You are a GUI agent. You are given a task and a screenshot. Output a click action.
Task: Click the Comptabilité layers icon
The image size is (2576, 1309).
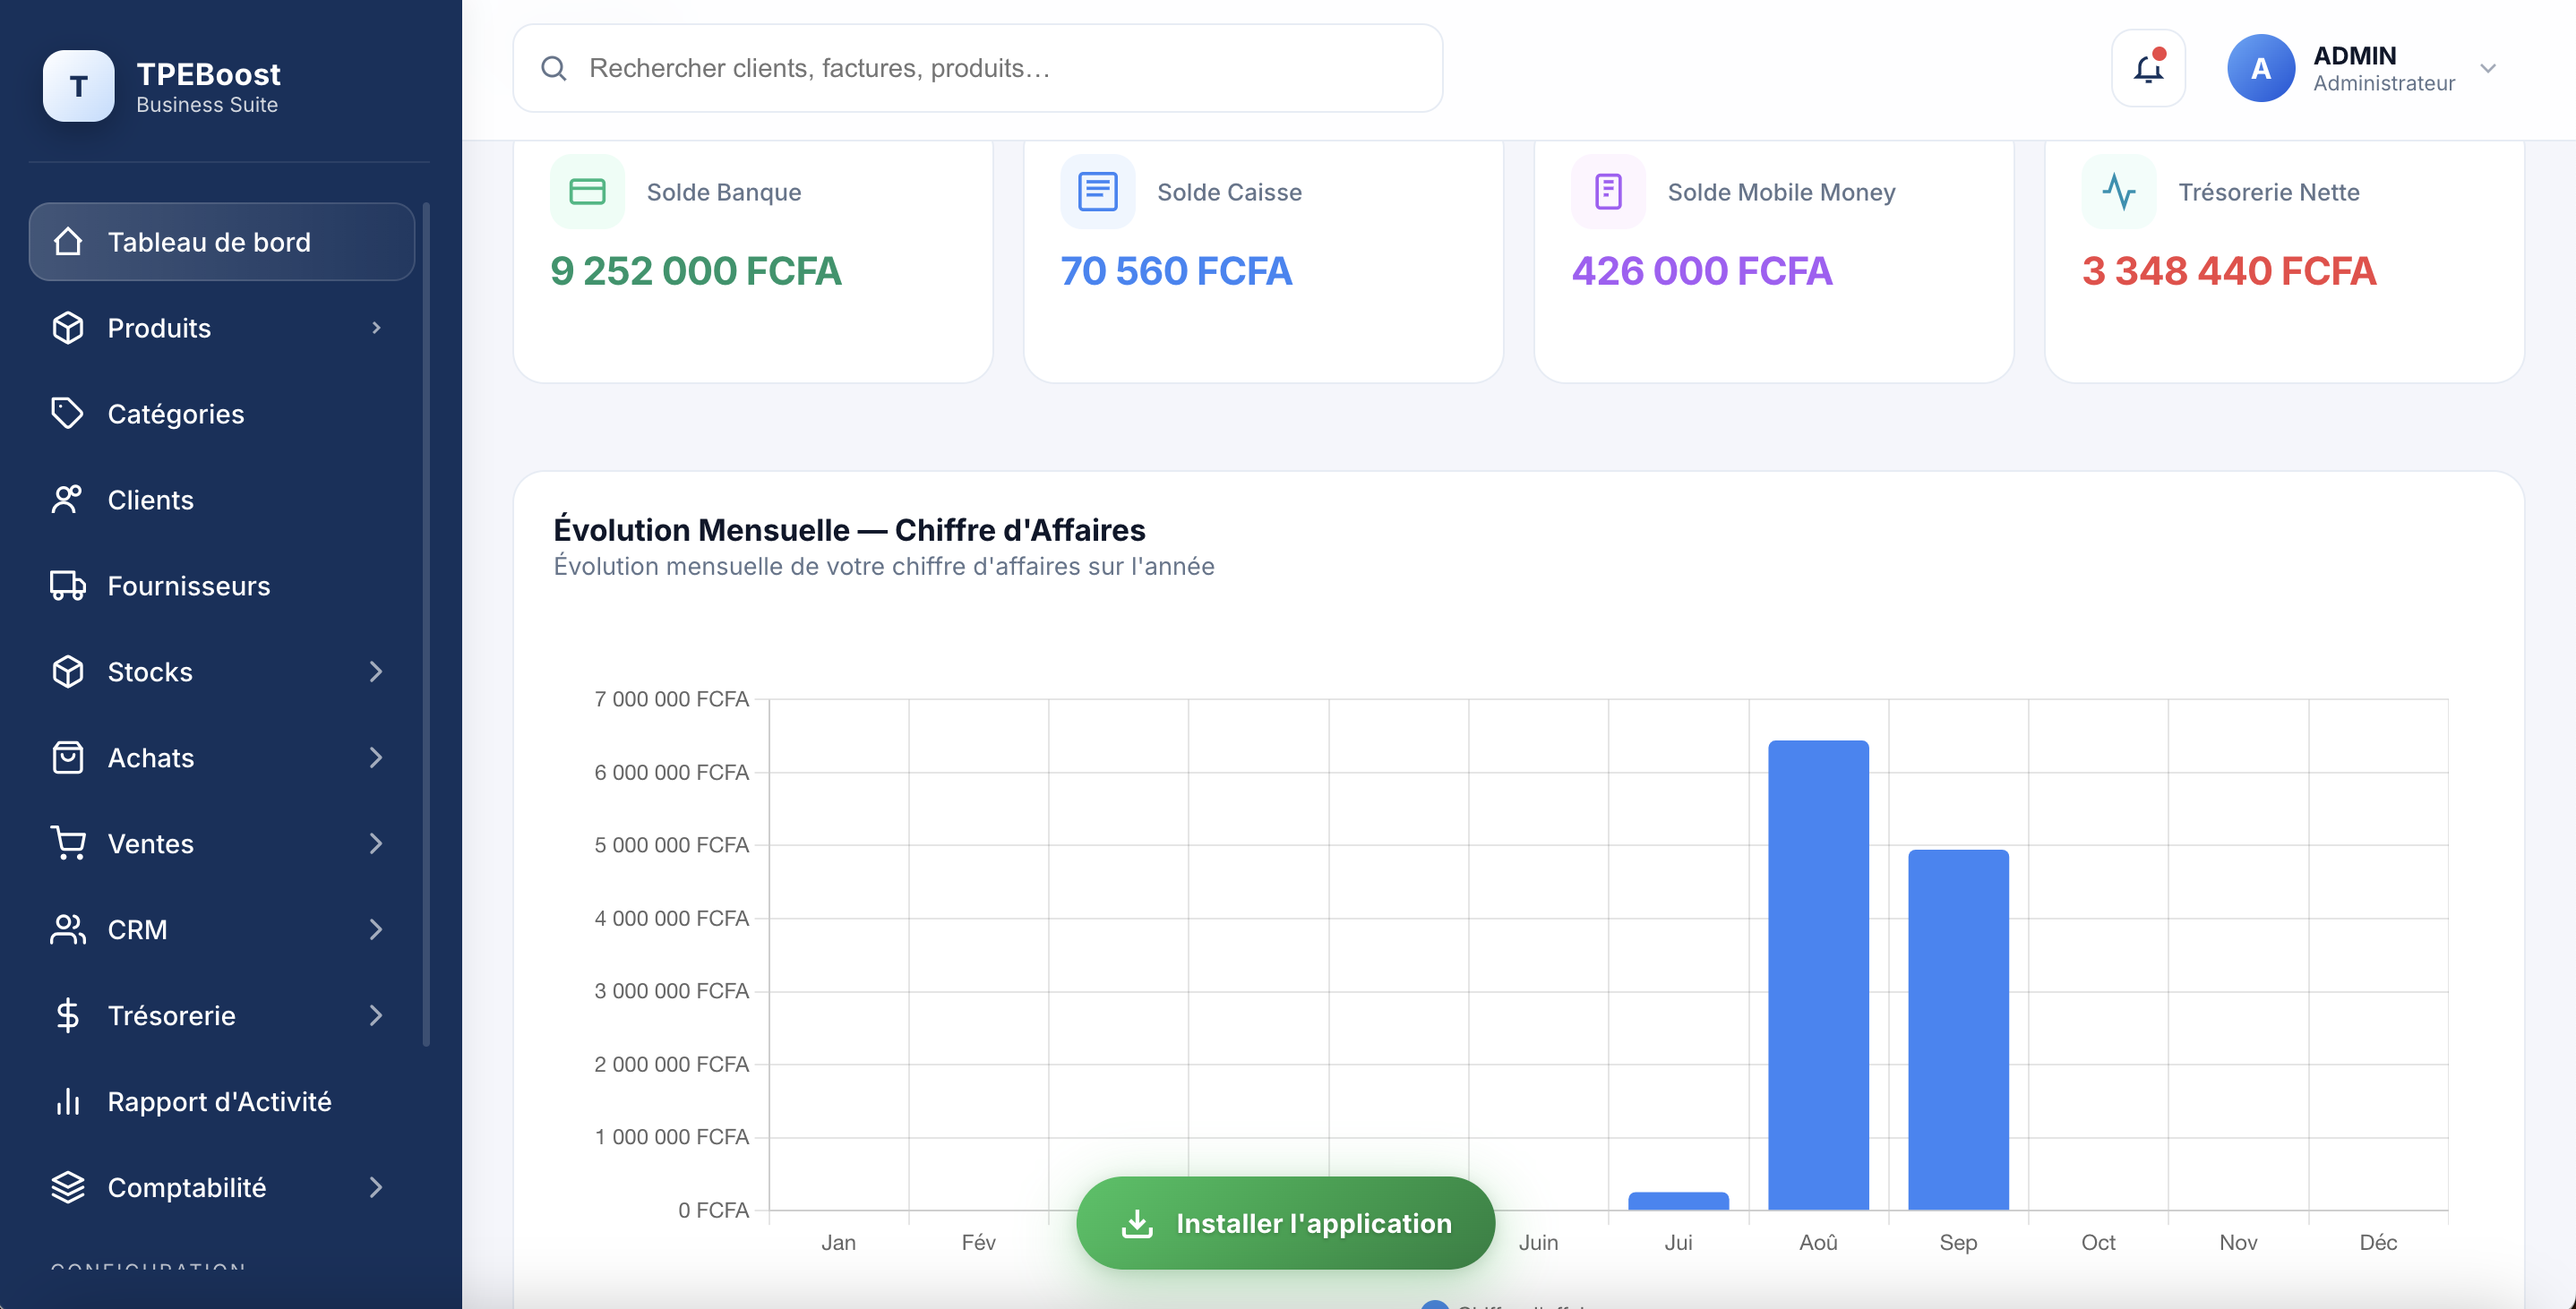[x=67, y=1187]
